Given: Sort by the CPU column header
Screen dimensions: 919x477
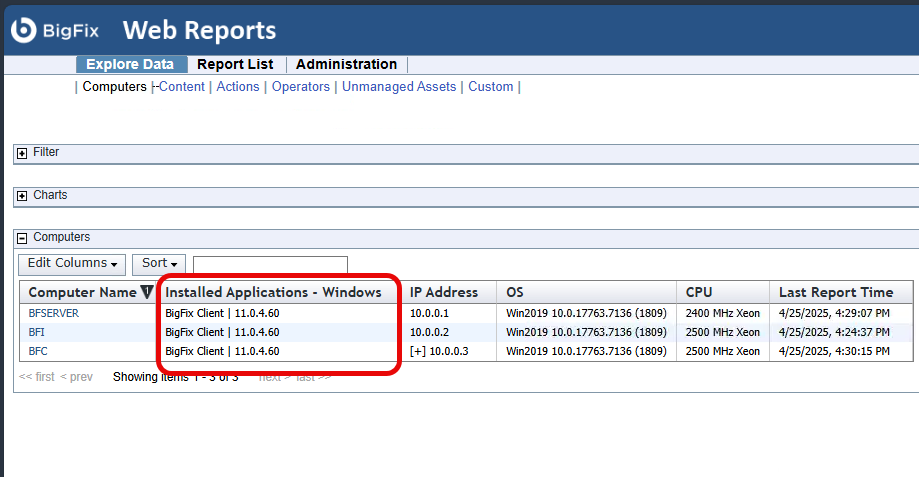Looking at the screenshot, I should [699, 292].
